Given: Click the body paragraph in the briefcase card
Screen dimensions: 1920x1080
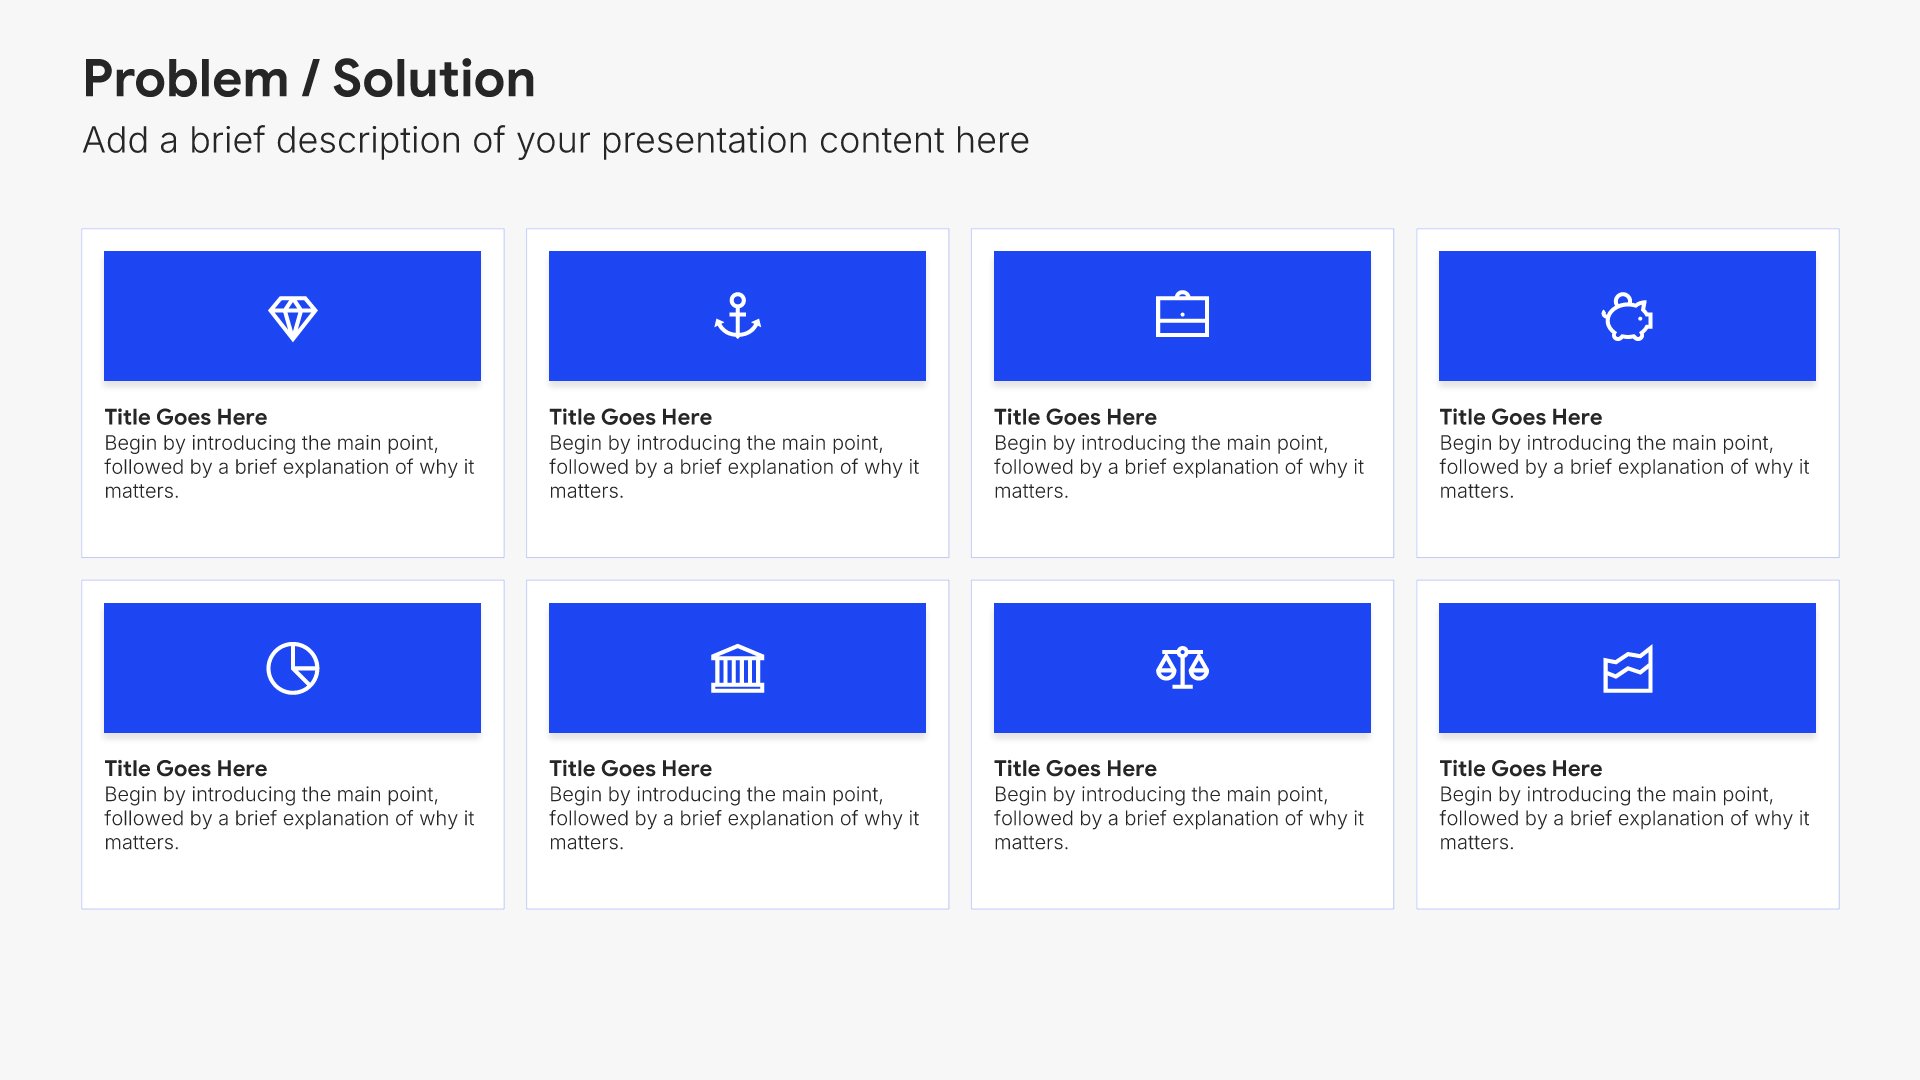Looking at the screenshot, I should (1179, 467).
